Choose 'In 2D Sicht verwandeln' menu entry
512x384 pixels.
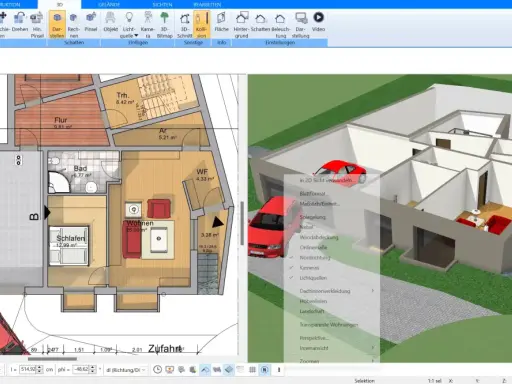(327, 180)
